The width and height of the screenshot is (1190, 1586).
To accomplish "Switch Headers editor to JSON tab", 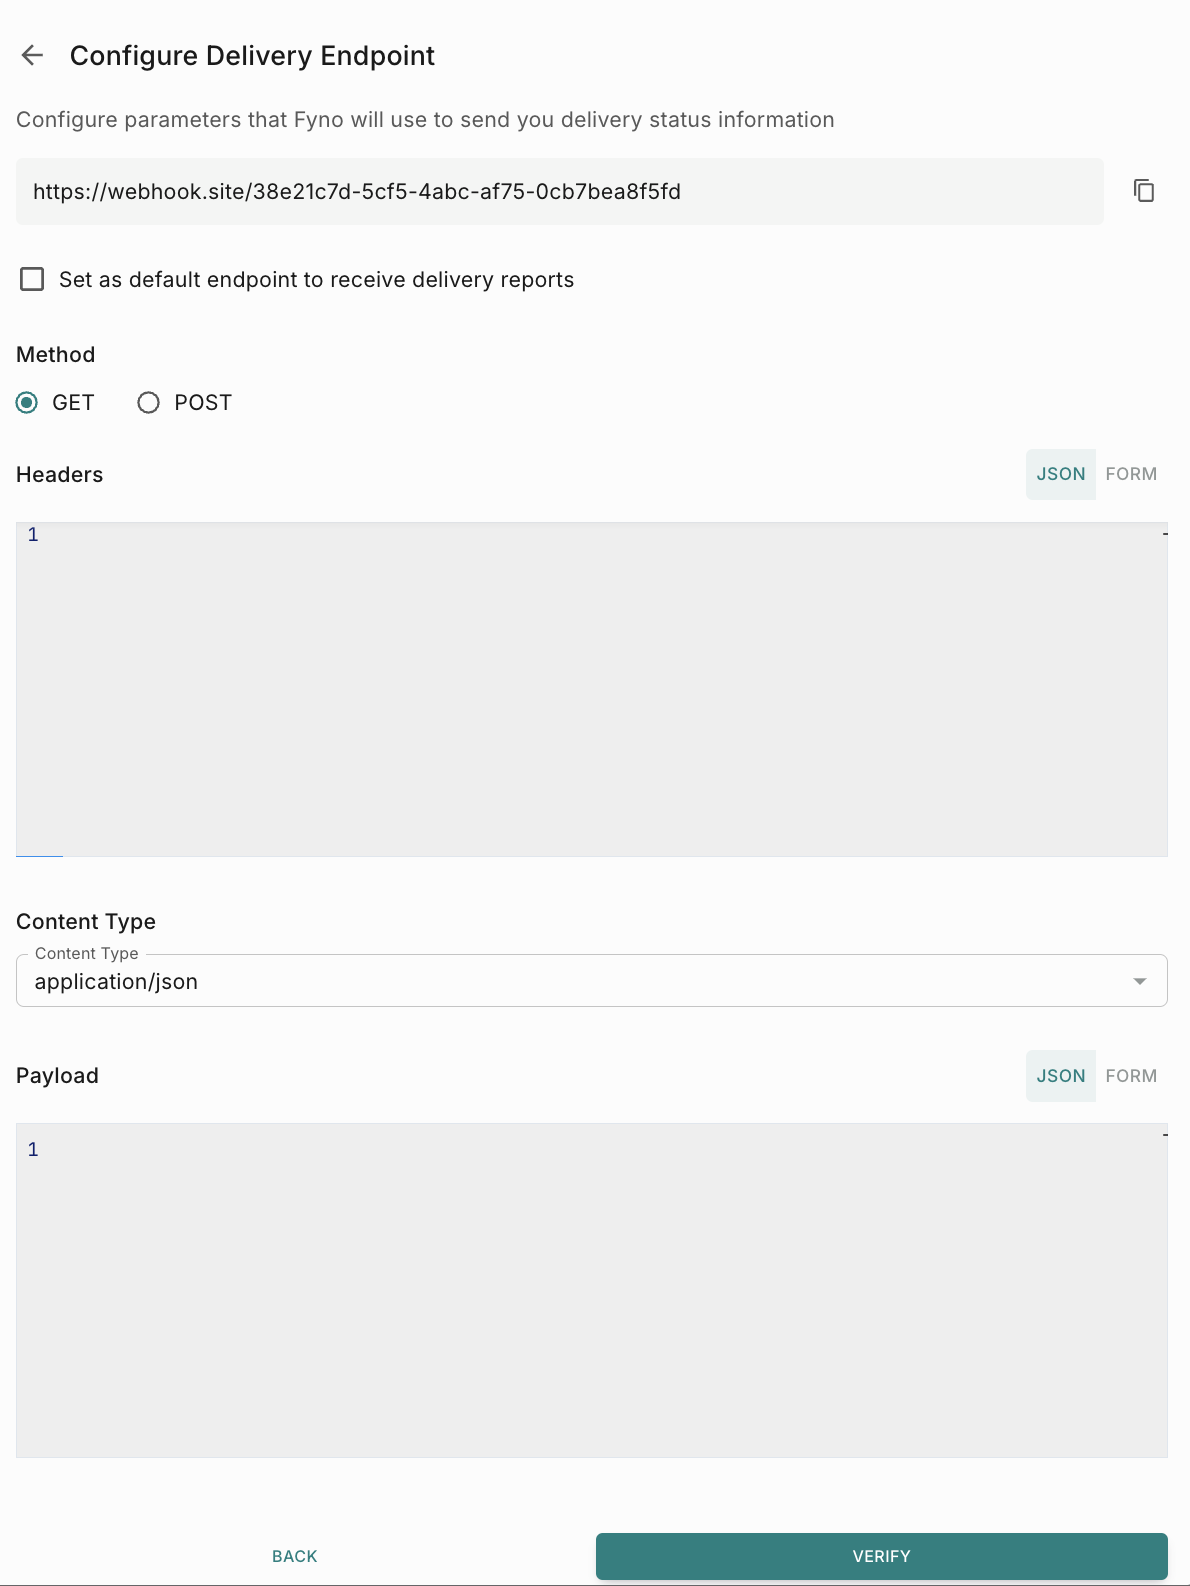I will click(x=1060, y=474).
